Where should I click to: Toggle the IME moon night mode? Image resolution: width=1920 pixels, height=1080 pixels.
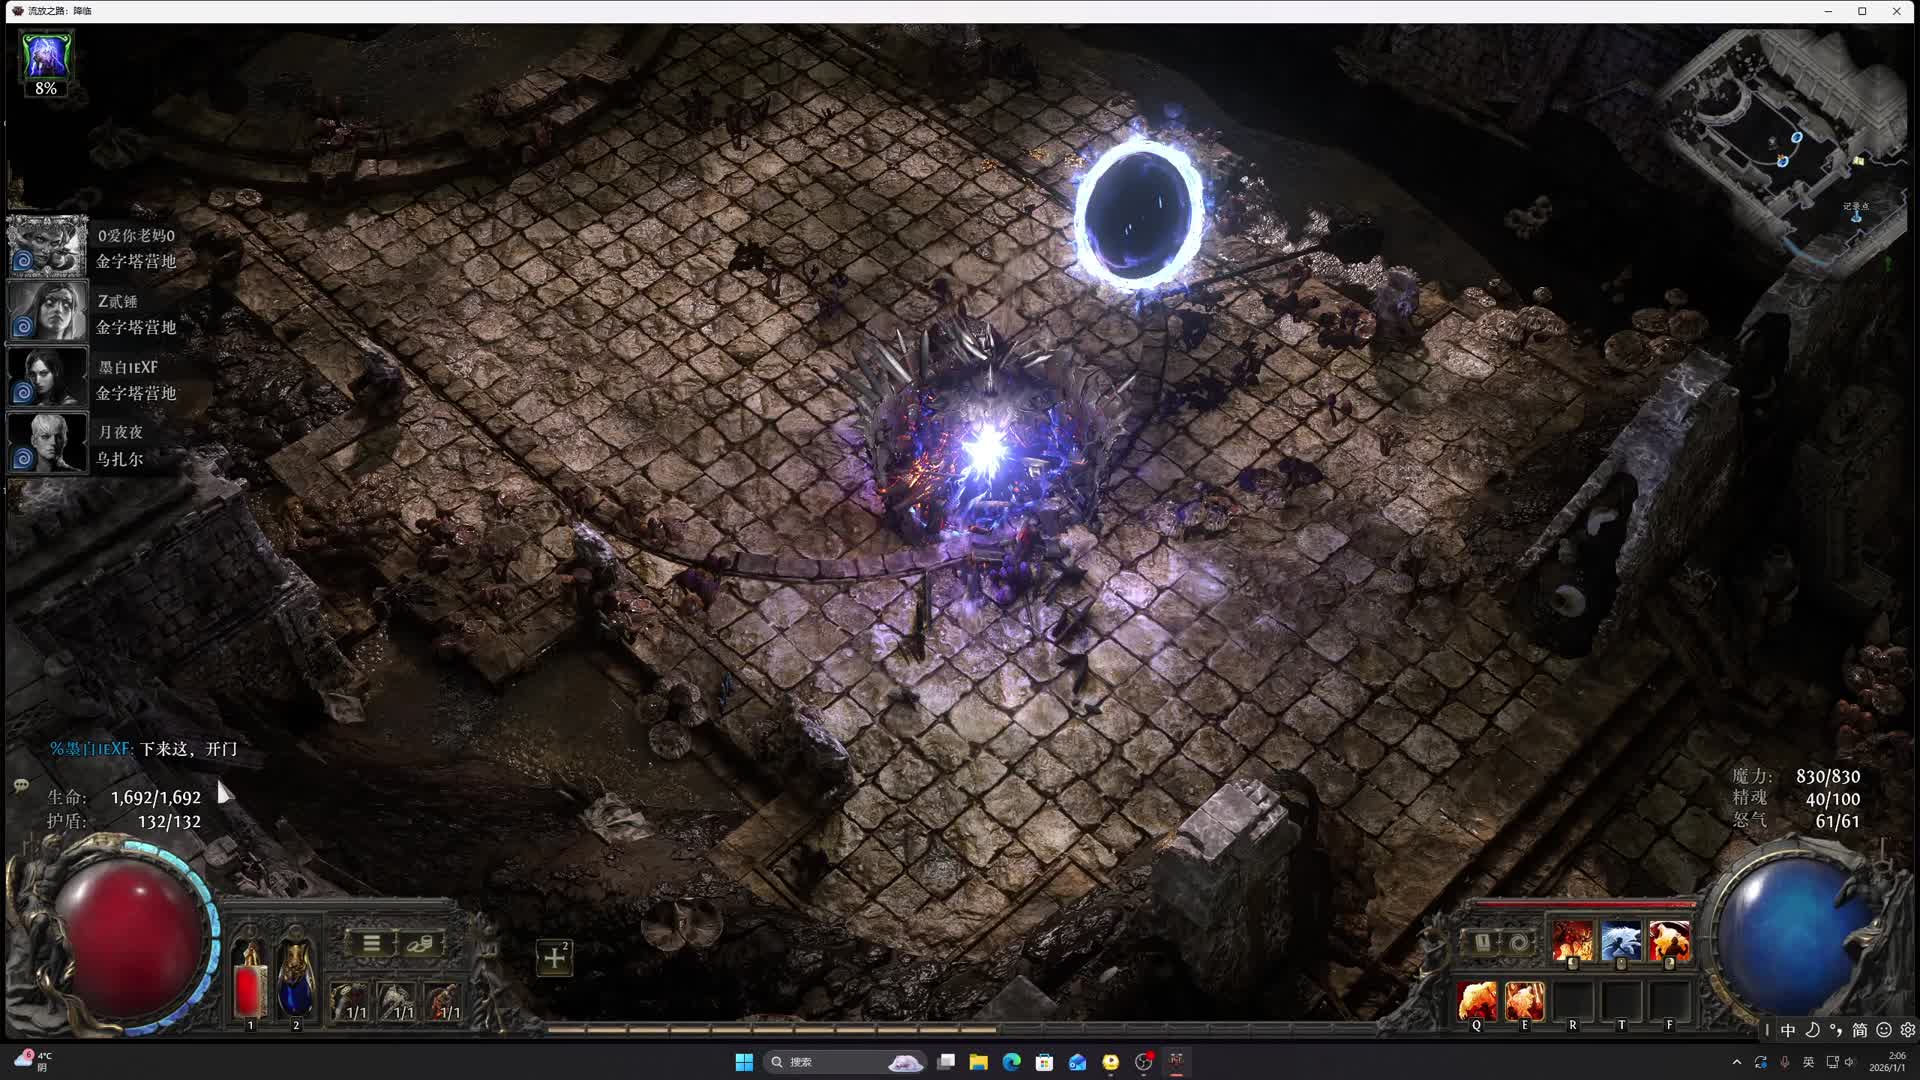pyautogui.click(x=1812, y=1030)
